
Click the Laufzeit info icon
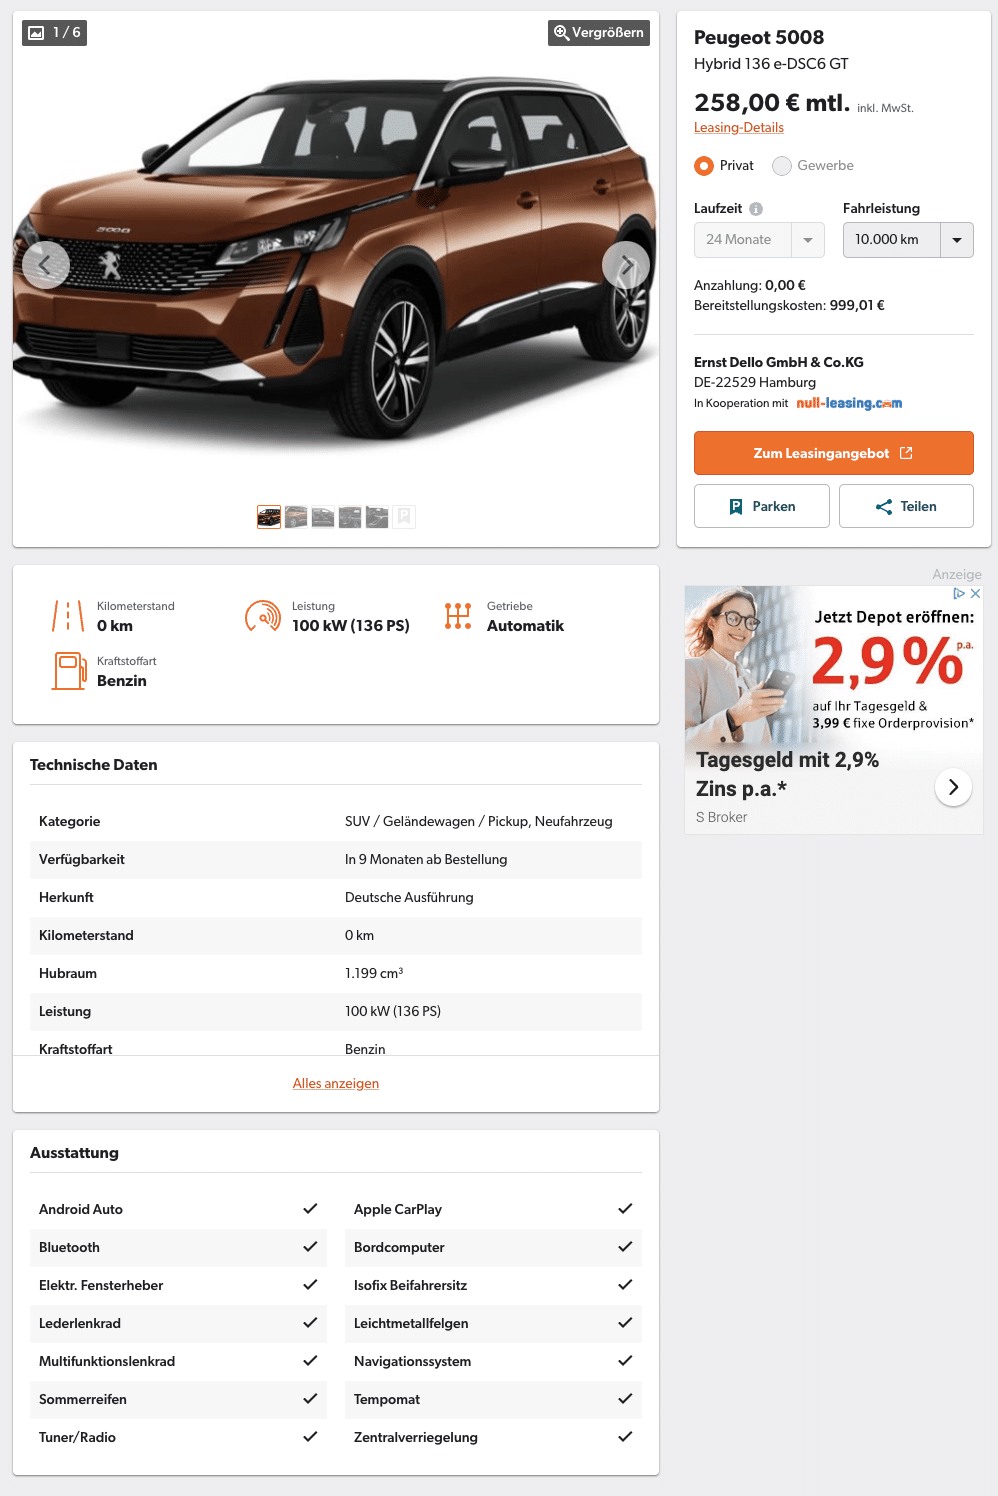pyautogui.click(x=756, y=209)
